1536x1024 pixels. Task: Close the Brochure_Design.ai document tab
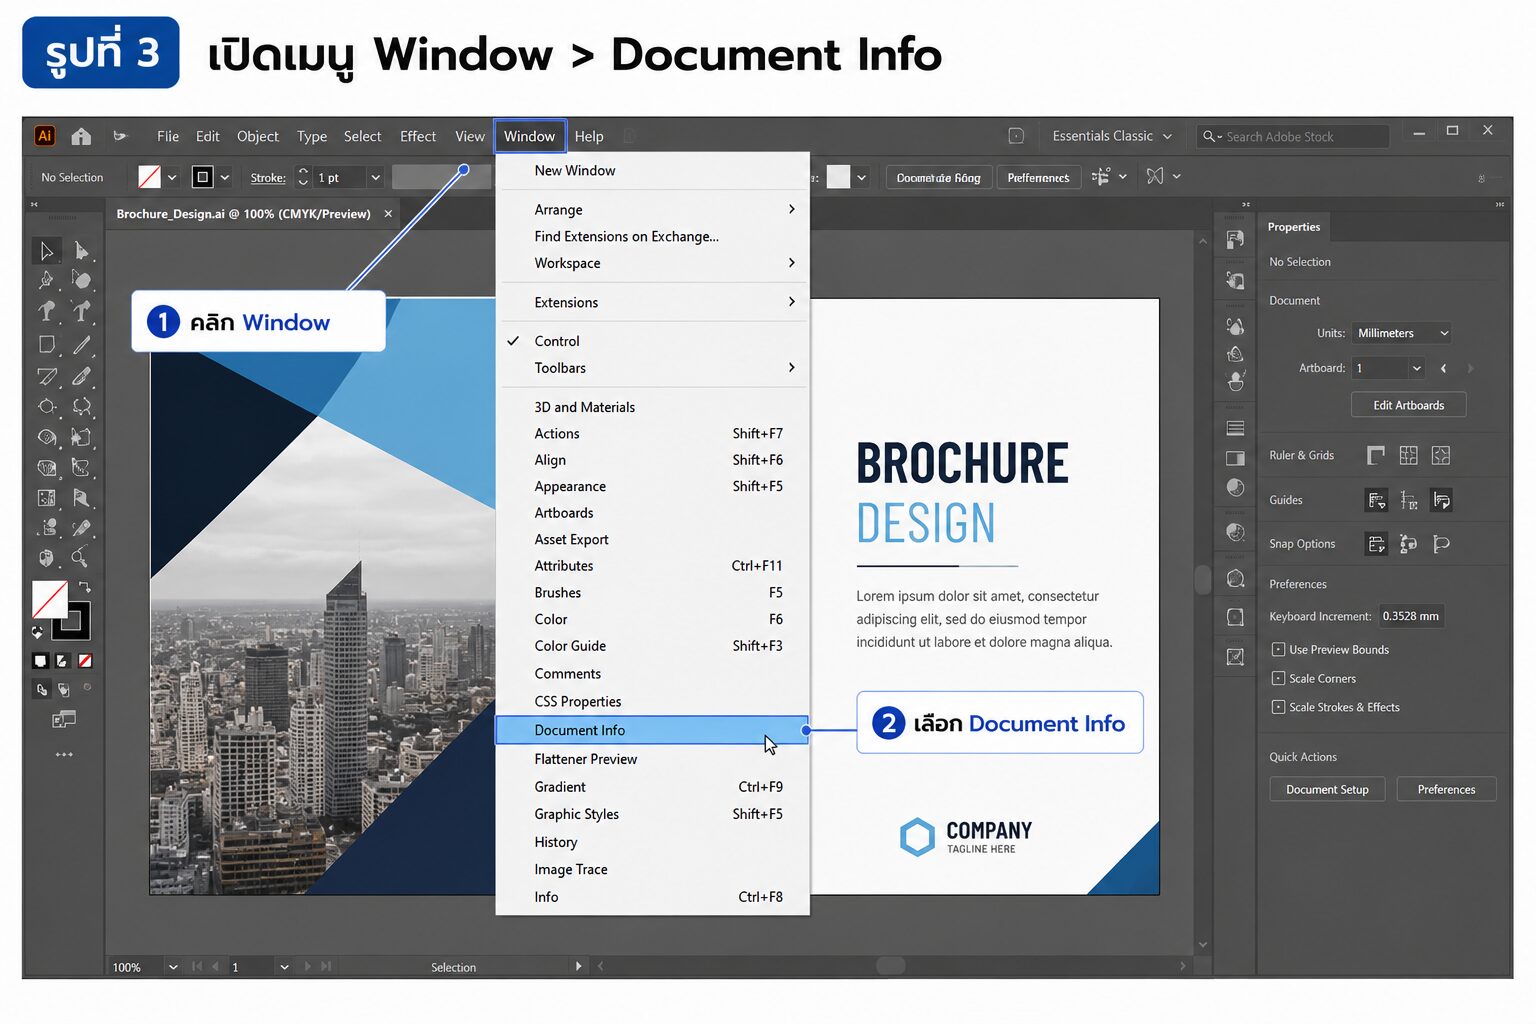coord(388,214)
